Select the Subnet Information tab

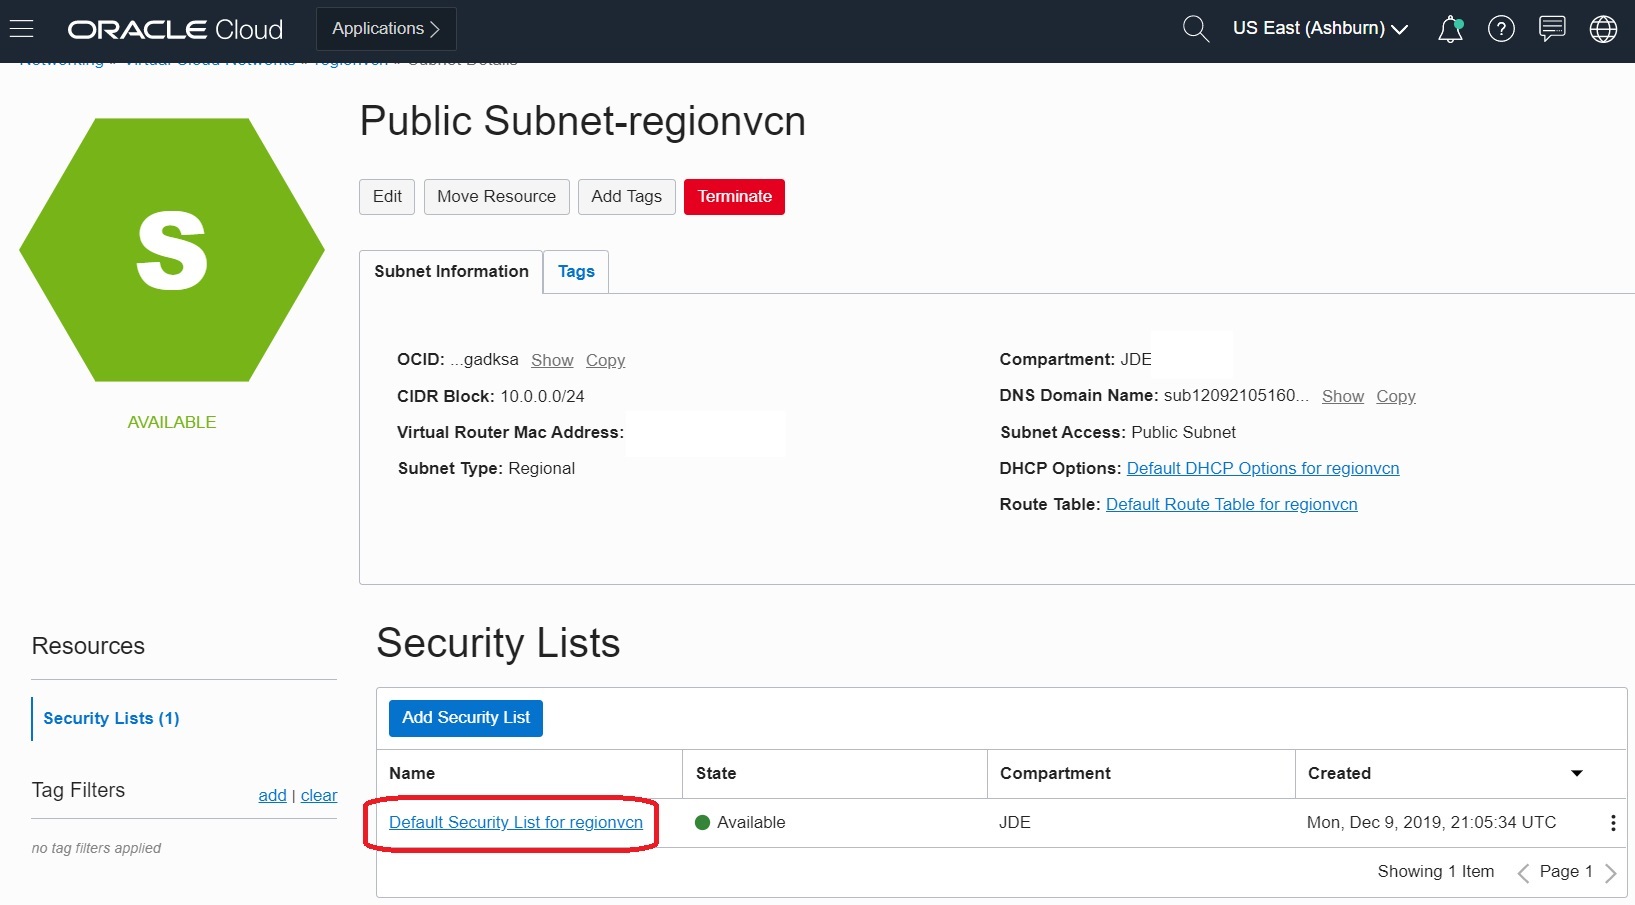(450, 271)
